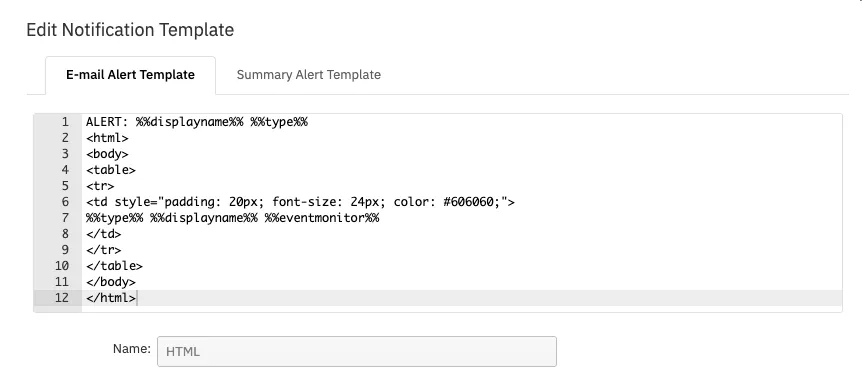This screenshot has width=862, height=370.
Task: Select the E-mail Alert Template tab
Action: pyautogui.click(x=130, y=75)
